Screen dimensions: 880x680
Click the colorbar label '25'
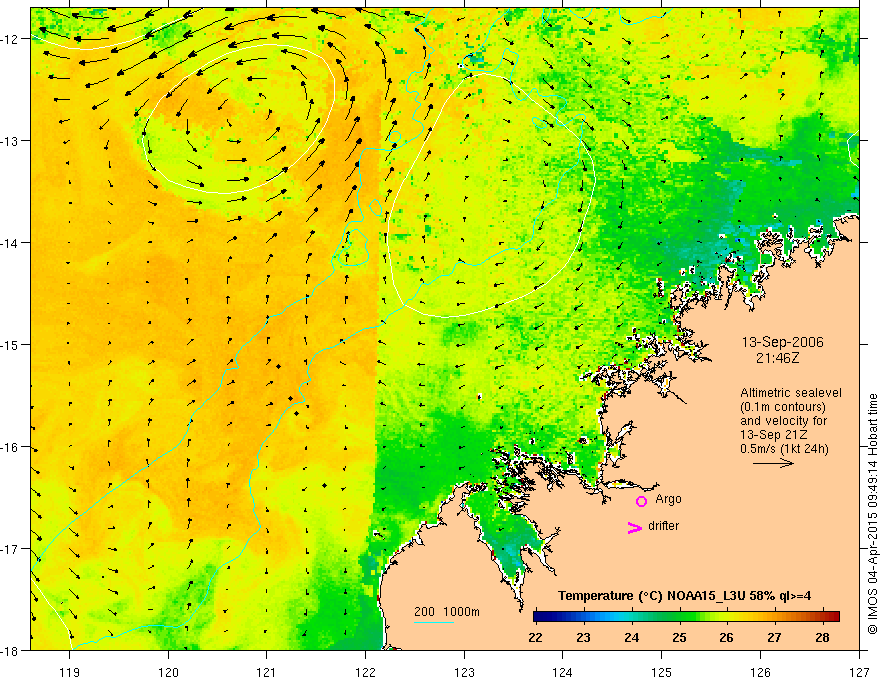coord(680,638)
